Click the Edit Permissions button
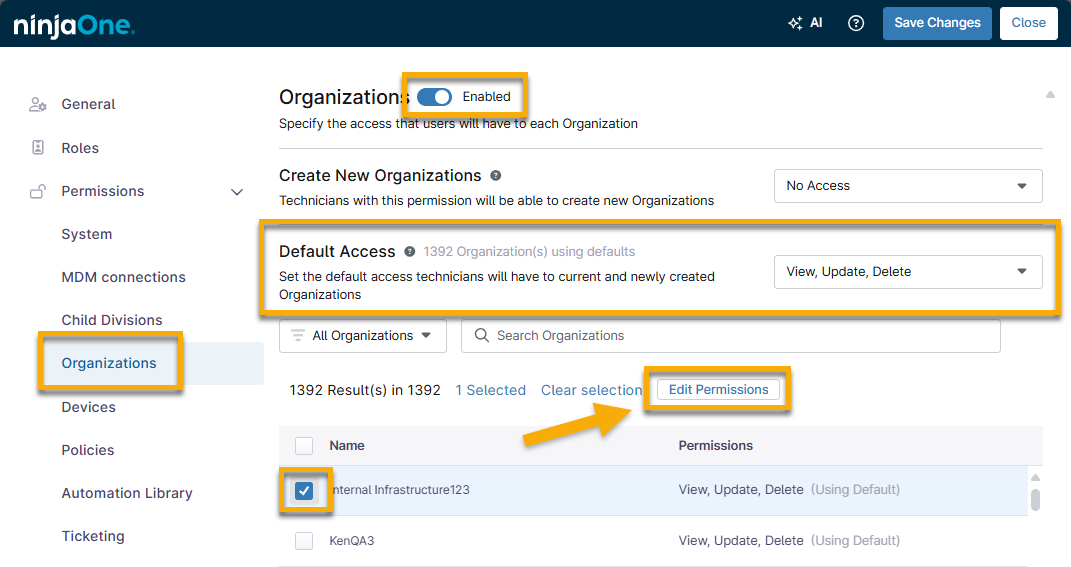 pyautogui.click(x=718, y=390)
